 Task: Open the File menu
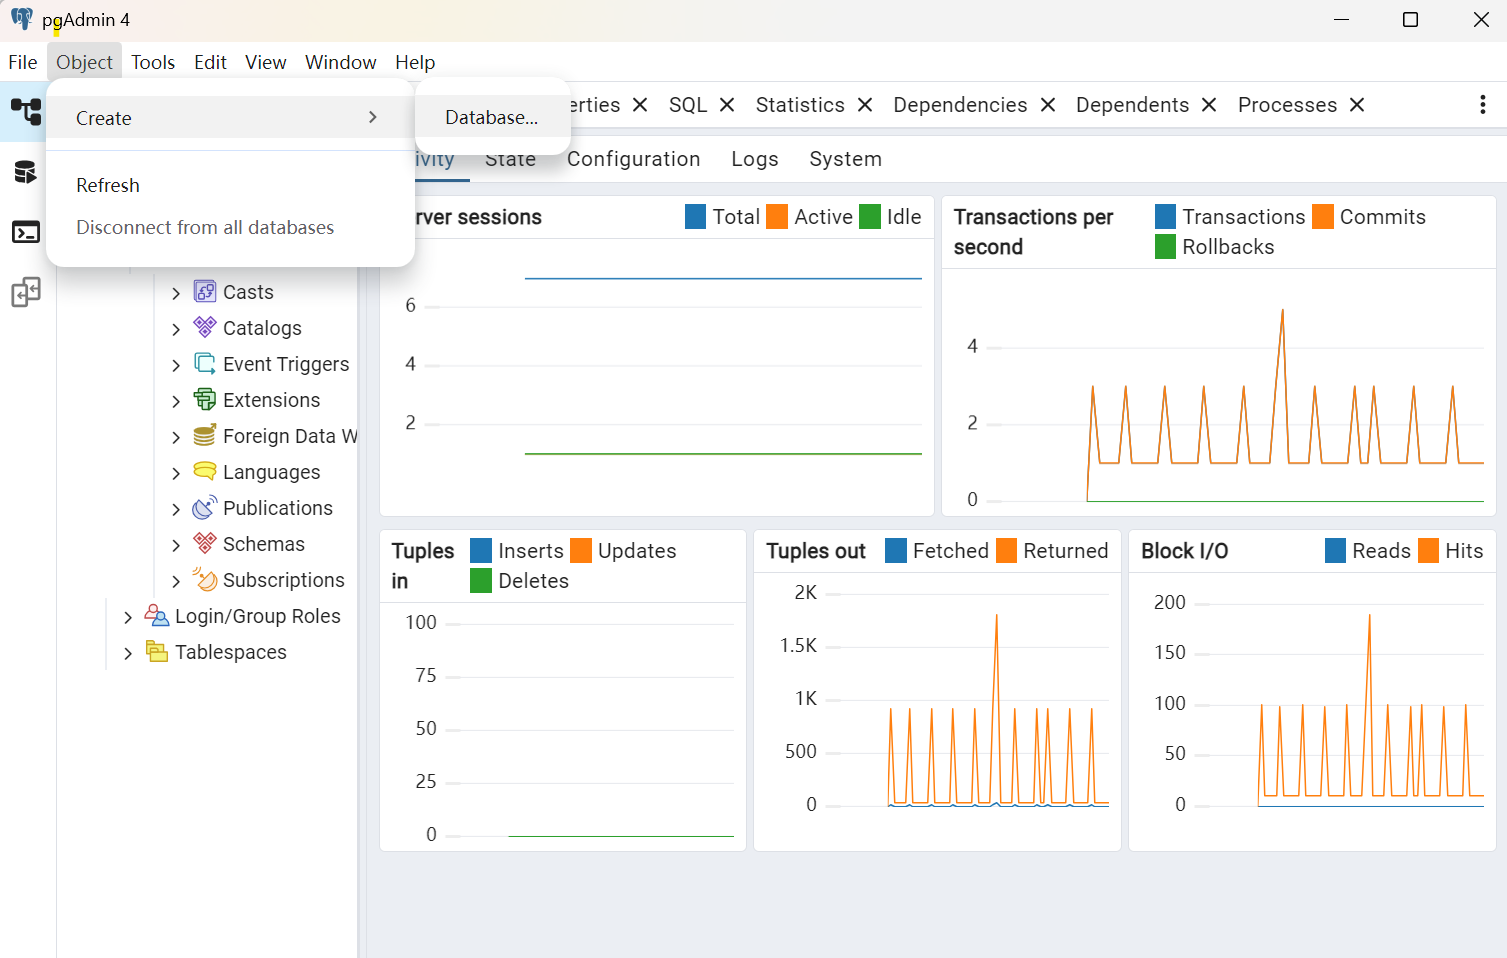tap(23, 62)
